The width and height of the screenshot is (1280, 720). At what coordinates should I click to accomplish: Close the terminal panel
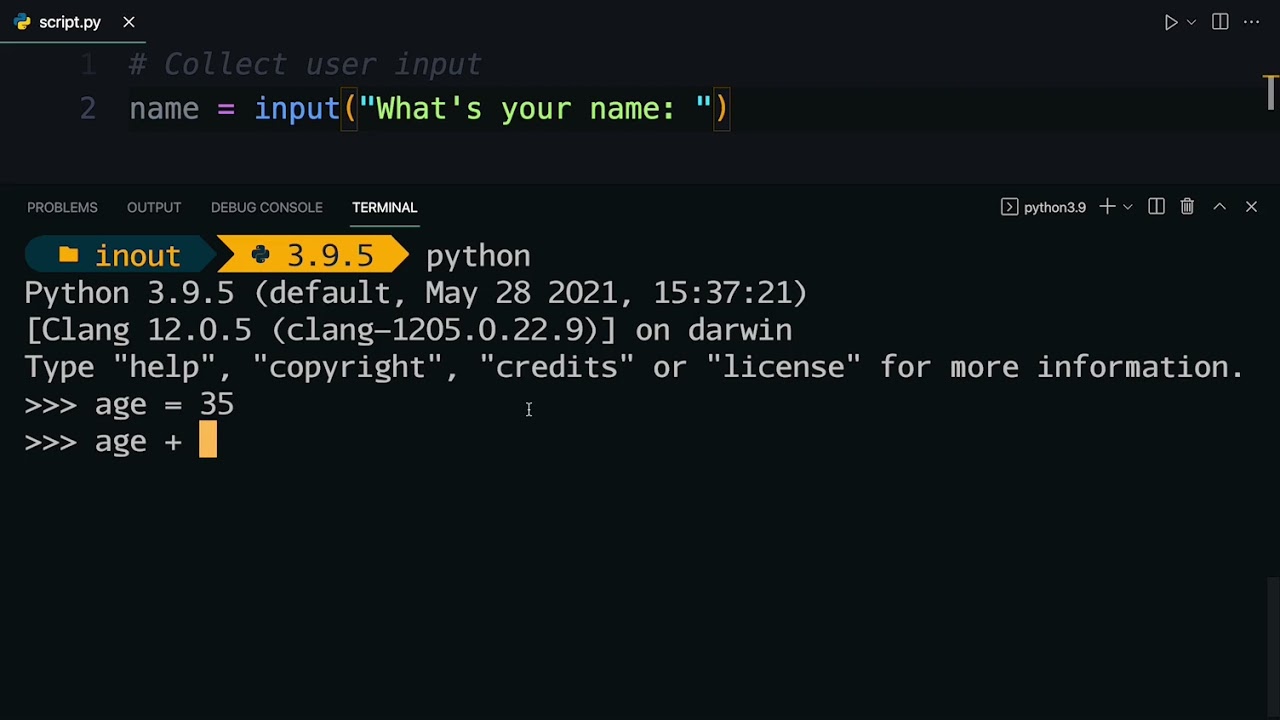click(1251, 207)
